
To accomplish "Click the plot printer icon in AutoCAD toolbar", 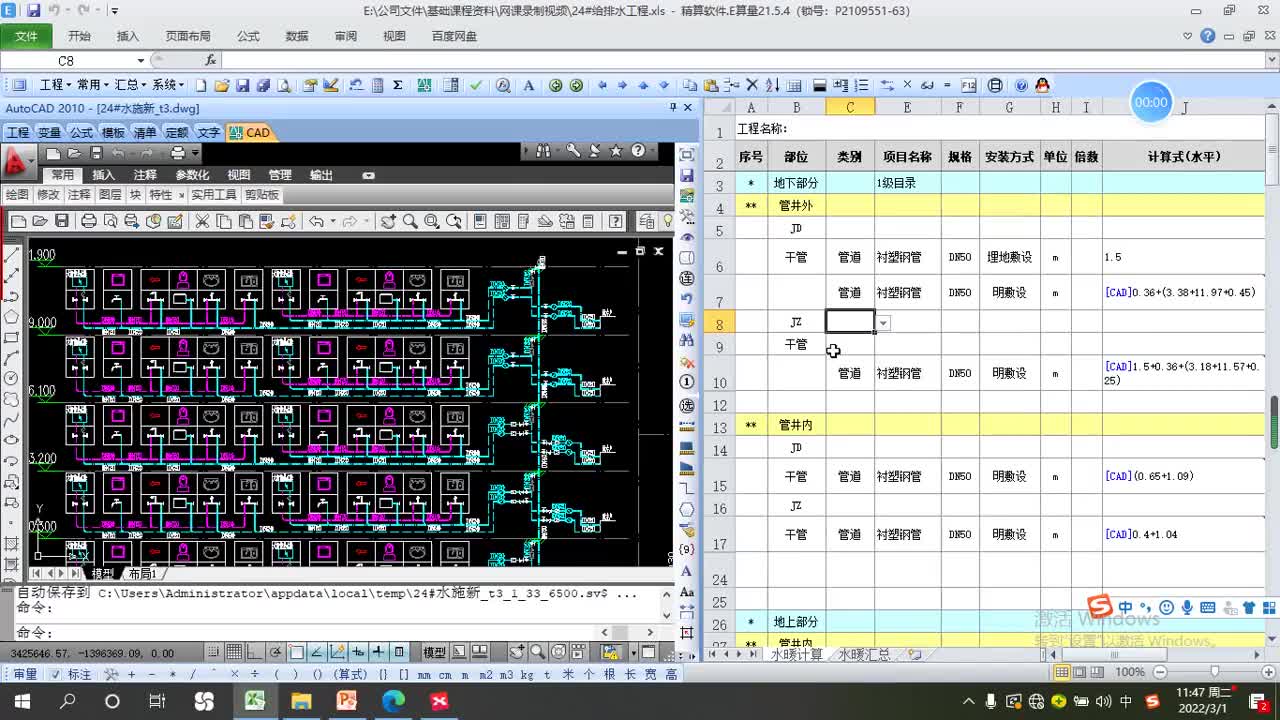I will coord(88,221).
